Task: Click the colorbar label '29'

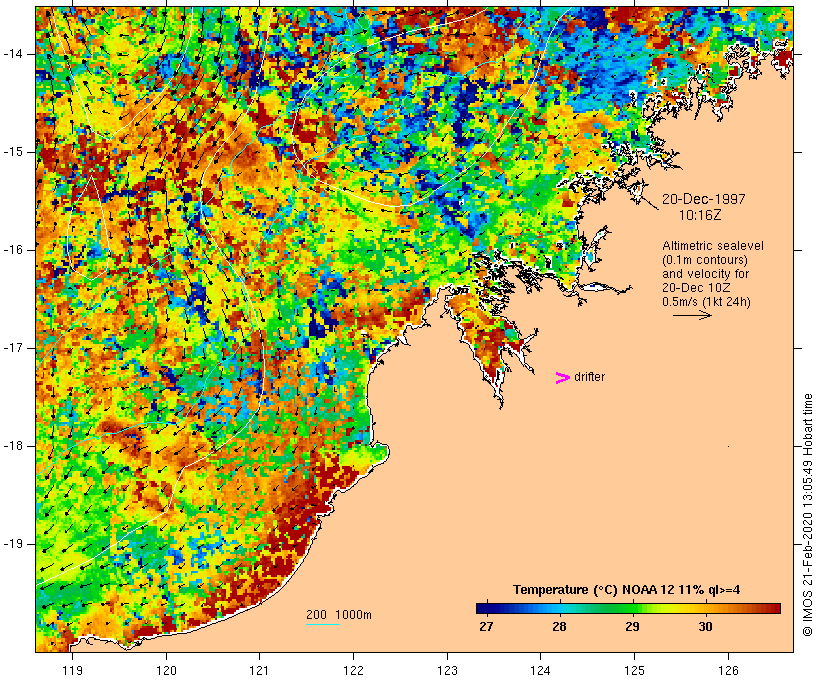Action: click(x=632, y=626)
